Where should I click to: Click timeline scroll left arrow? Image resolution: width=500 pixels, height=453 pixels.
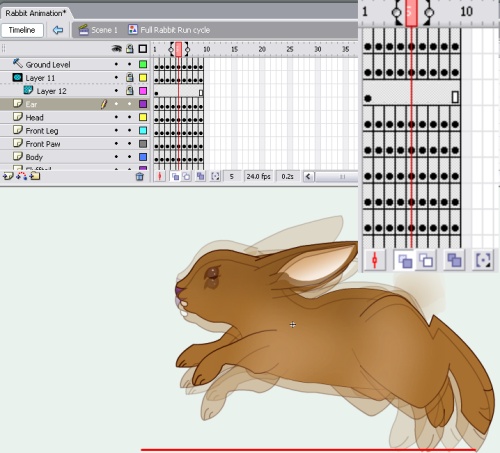(x=308, y=176)
